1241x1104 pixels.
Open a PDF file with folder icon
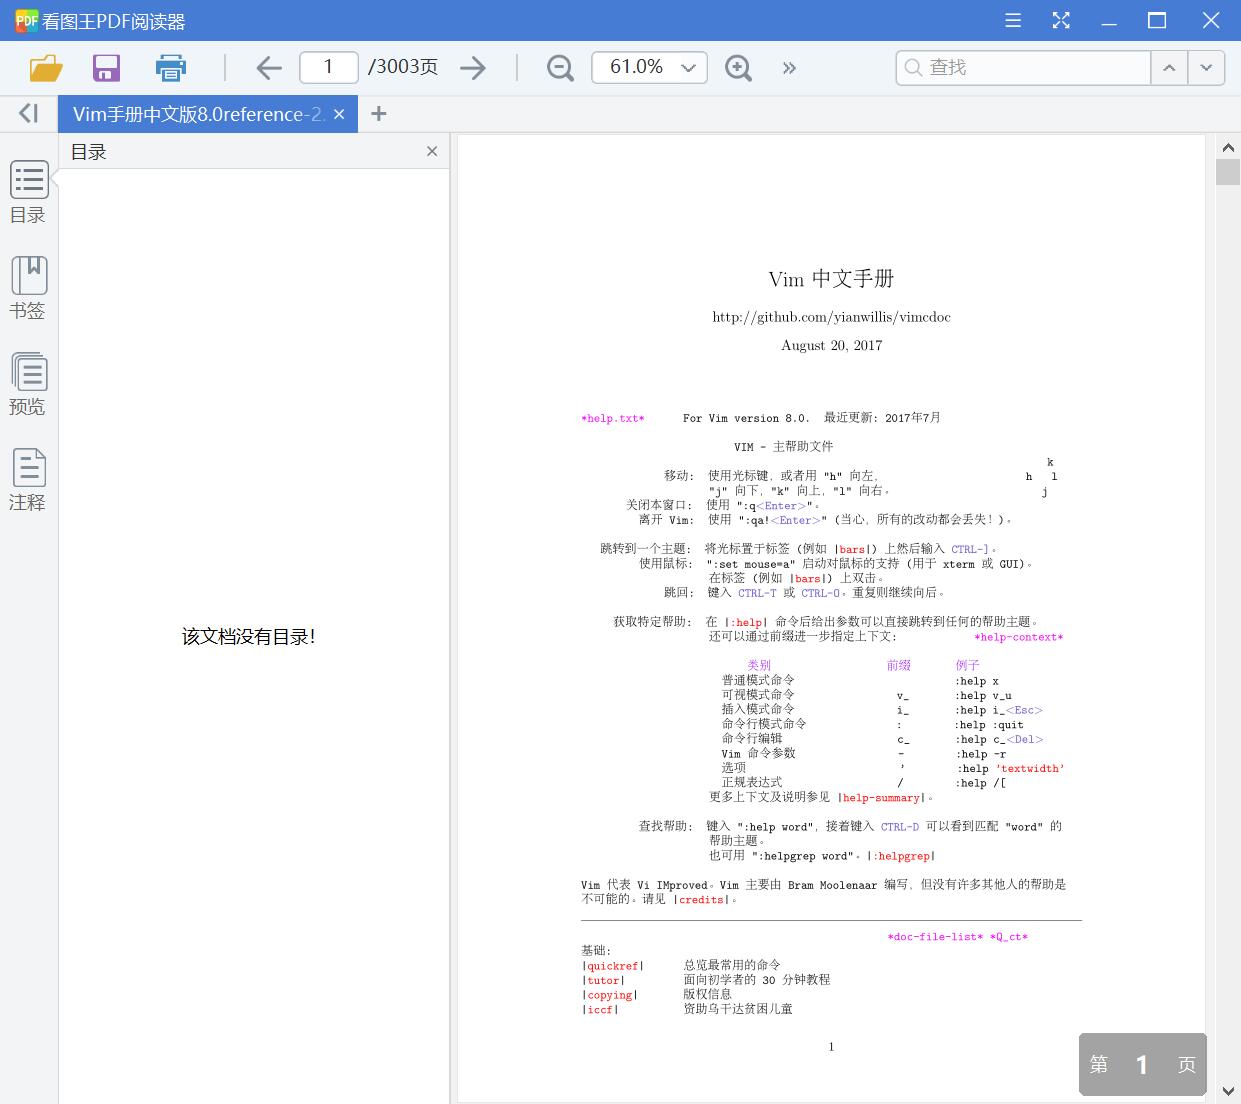point(46,68)
